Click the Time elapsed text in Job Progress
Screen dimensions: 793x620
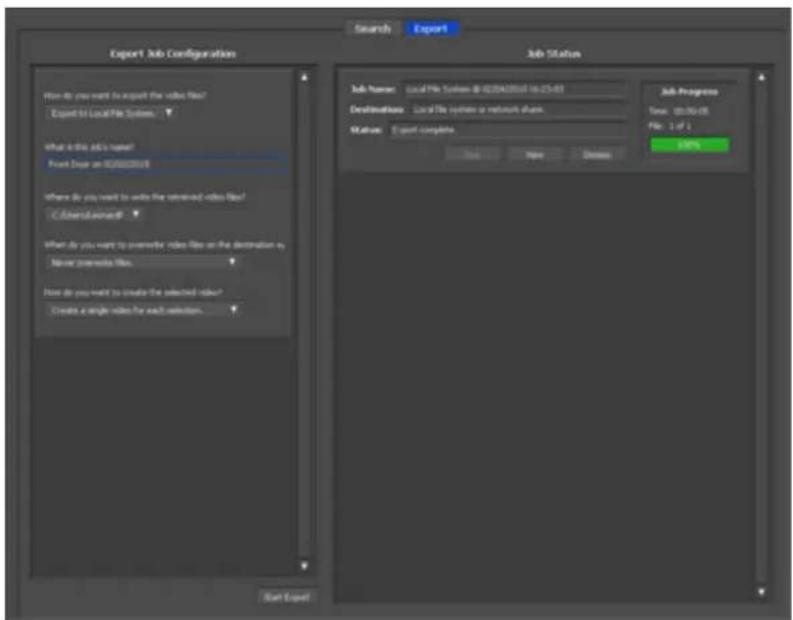pyautogui.click(x=679, y=110)
